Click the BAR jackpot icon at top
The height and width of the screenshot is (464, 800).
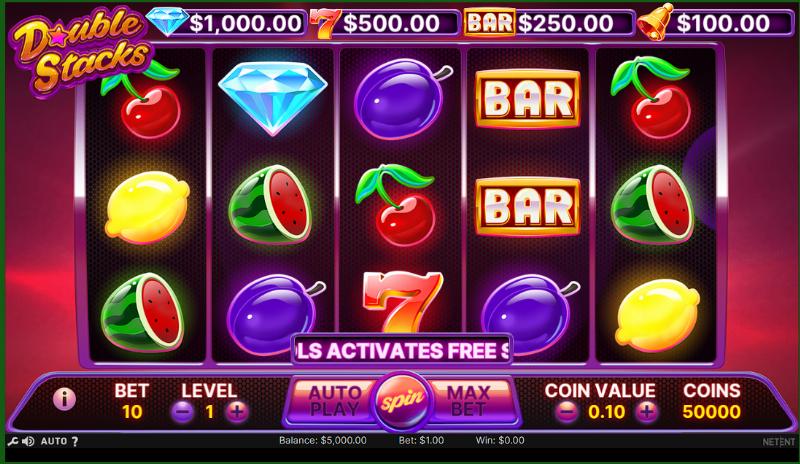(489, 23)
